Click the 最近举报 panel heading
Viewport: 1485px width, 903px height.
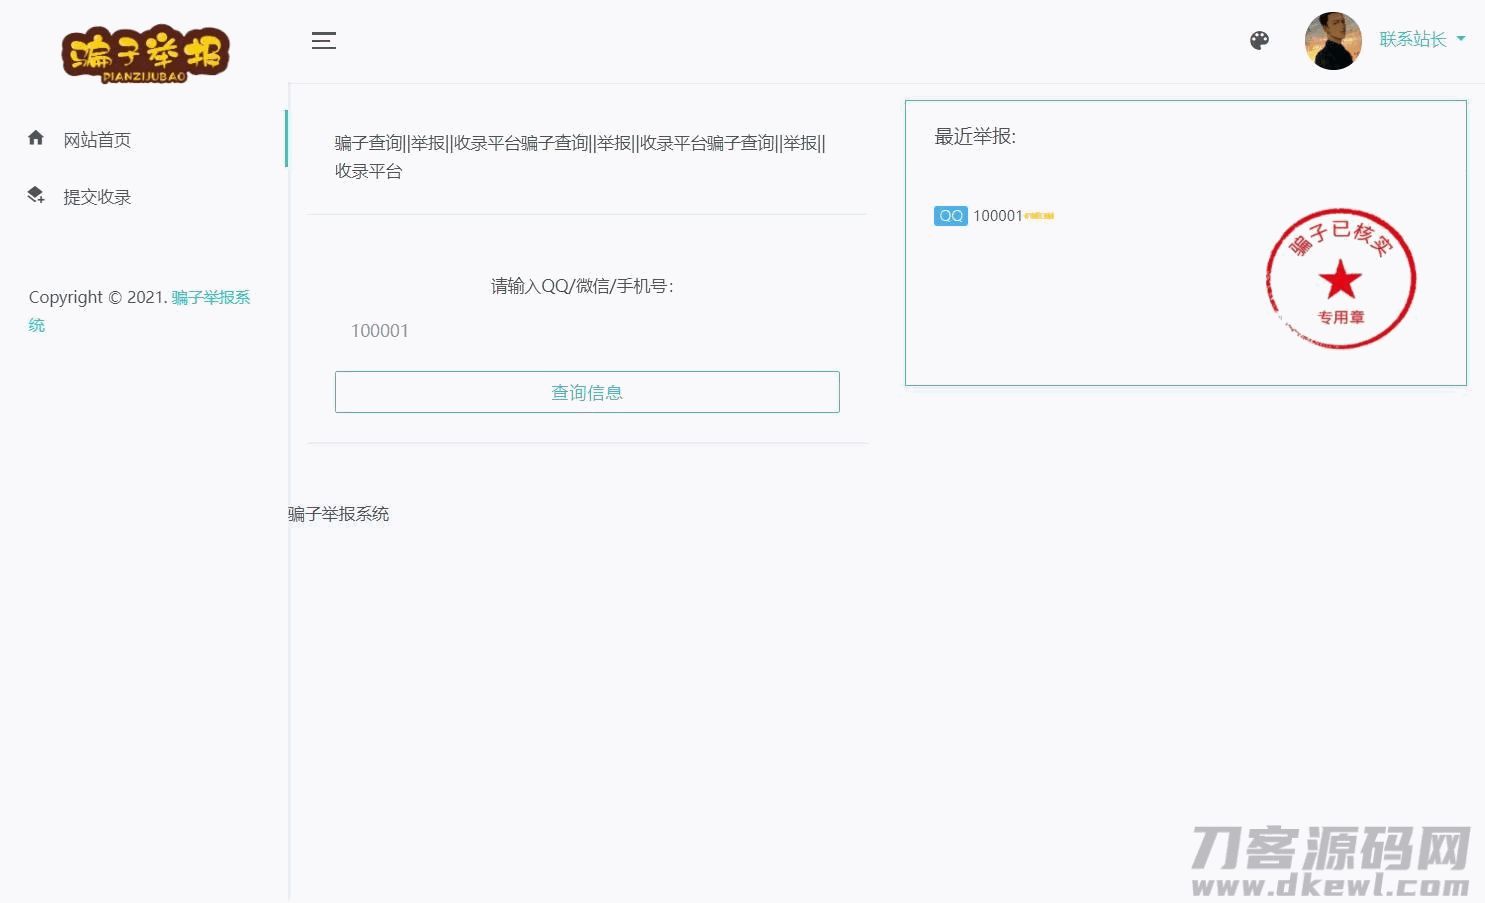974,137
